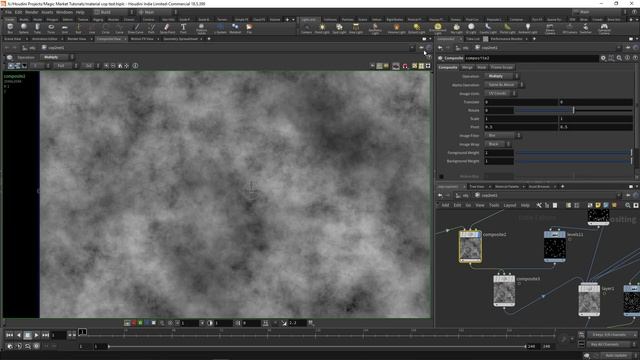Adjust the Foreground Weight slider
Screen dimensions: 640x360
click(574, 153)
